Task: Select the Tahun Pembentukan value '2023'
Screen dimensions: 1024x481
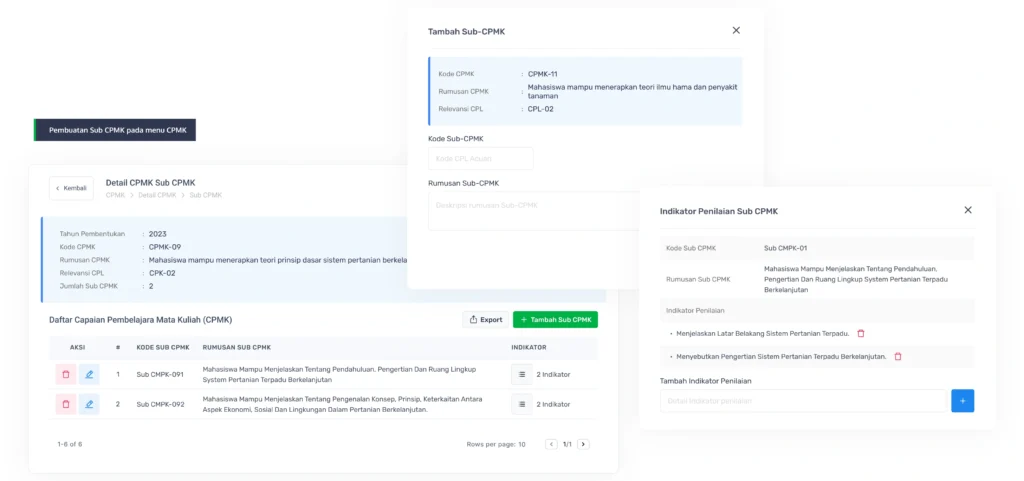Action: (157, 234)
